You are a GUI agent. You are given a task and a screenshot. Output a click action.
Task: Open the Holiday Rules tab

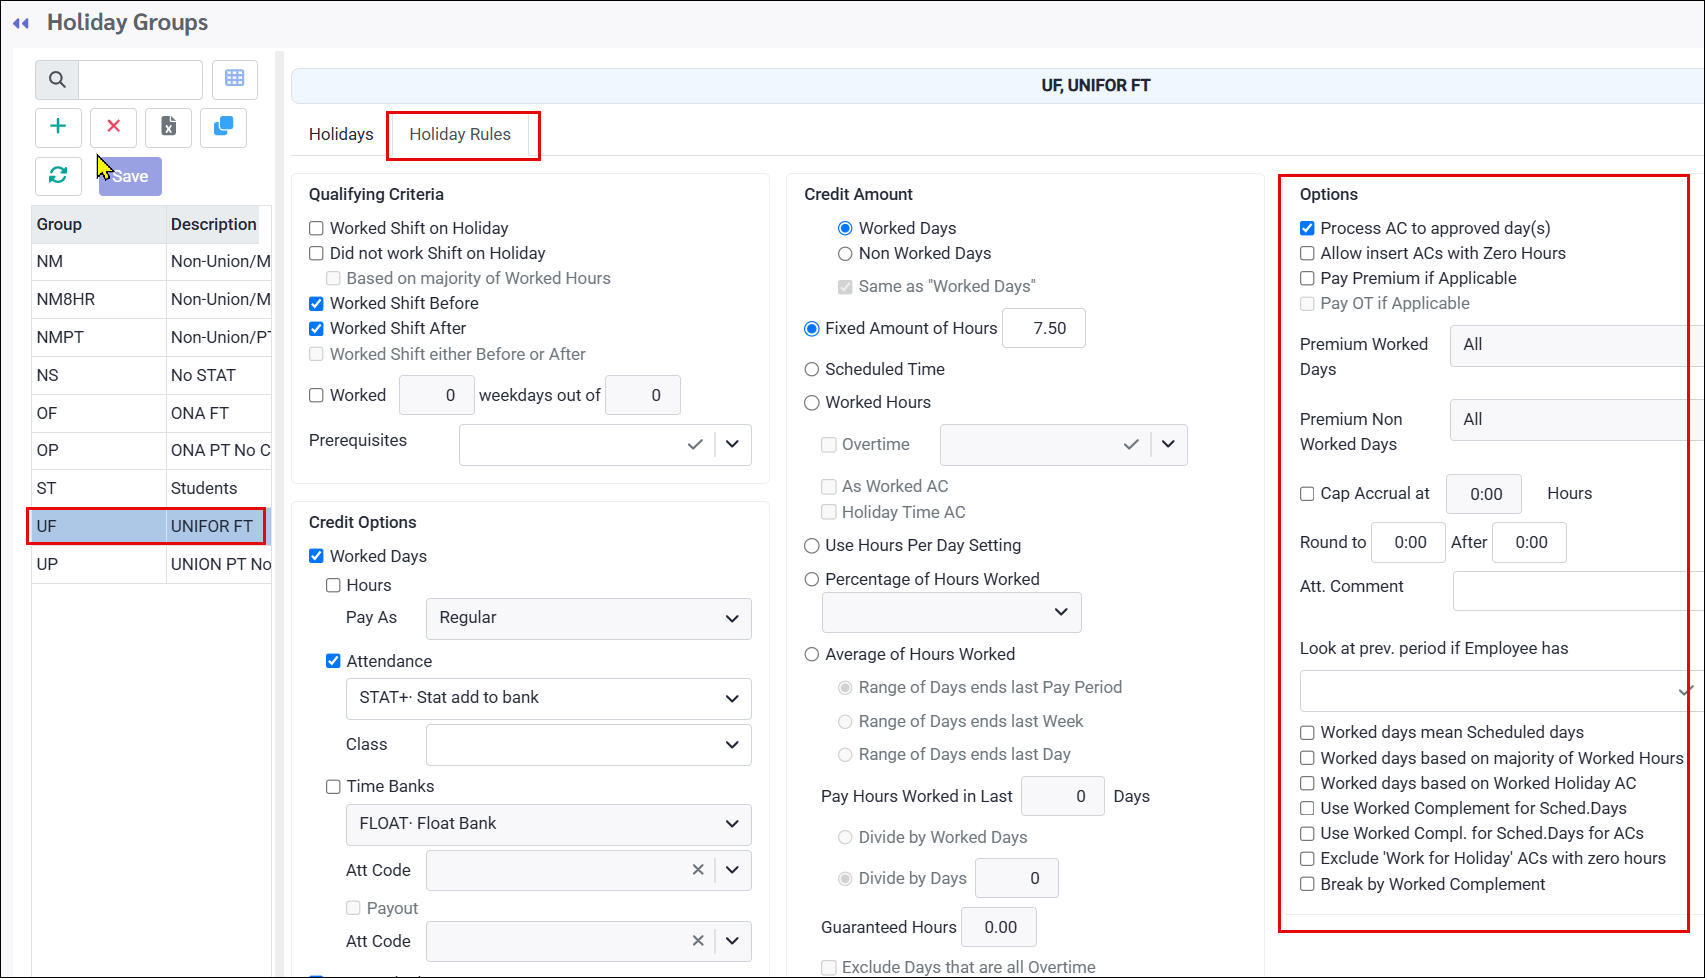[460, 134]
